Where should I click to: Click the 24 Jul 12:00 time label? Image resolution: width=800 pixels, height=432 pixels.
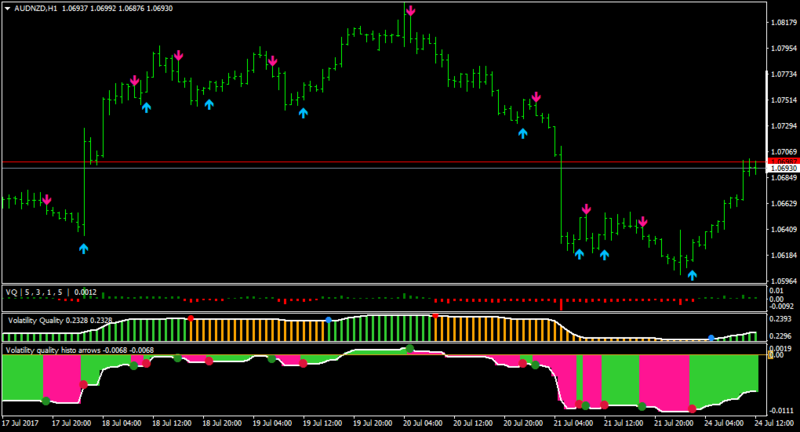click(776, 423)
